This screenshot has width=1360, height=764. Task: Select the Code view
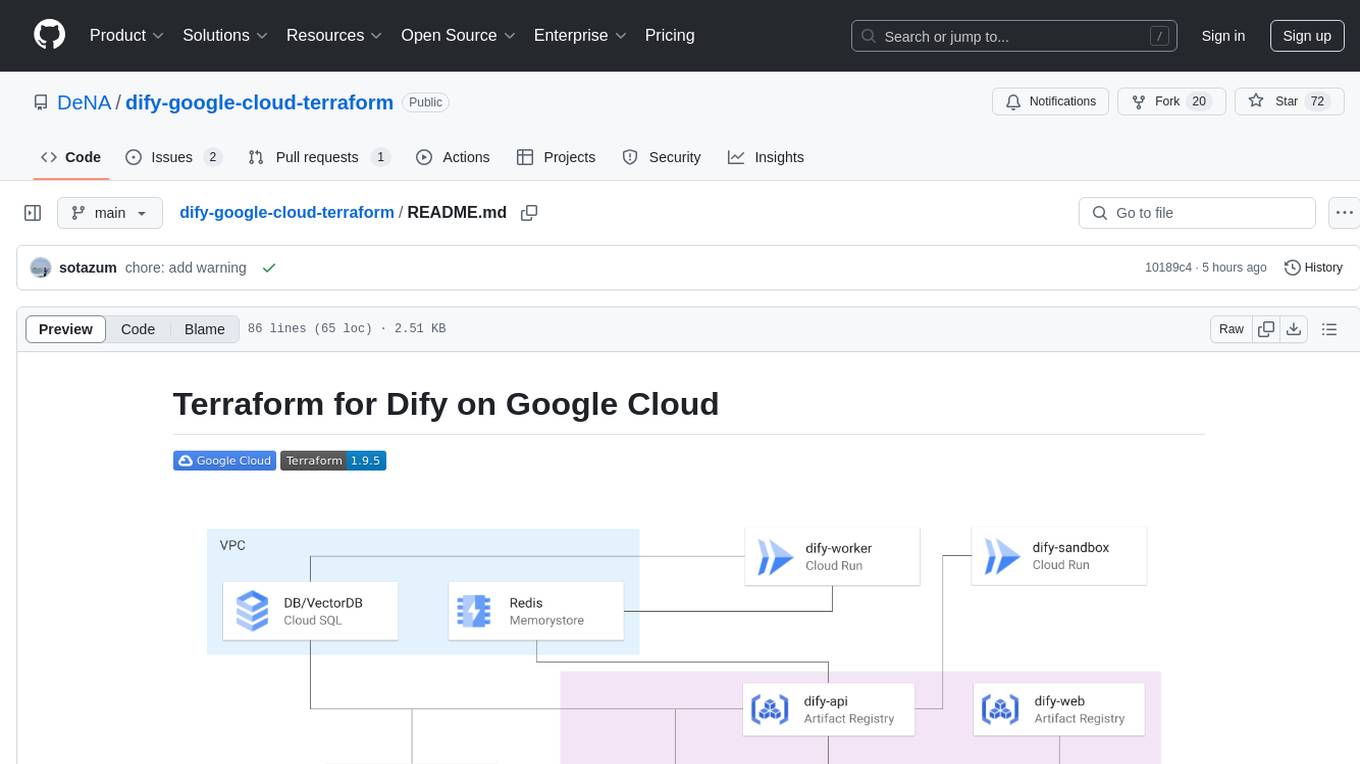[x=138, y=329]
